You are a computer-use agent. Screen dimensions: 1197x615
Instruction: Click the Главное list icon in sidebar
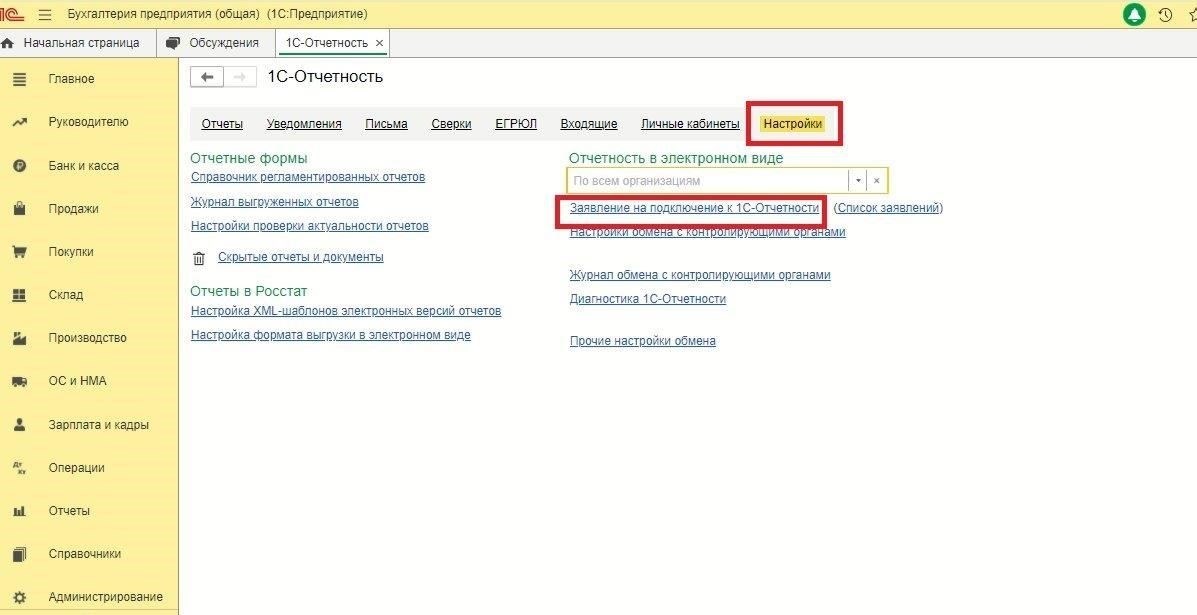[20, 79]
